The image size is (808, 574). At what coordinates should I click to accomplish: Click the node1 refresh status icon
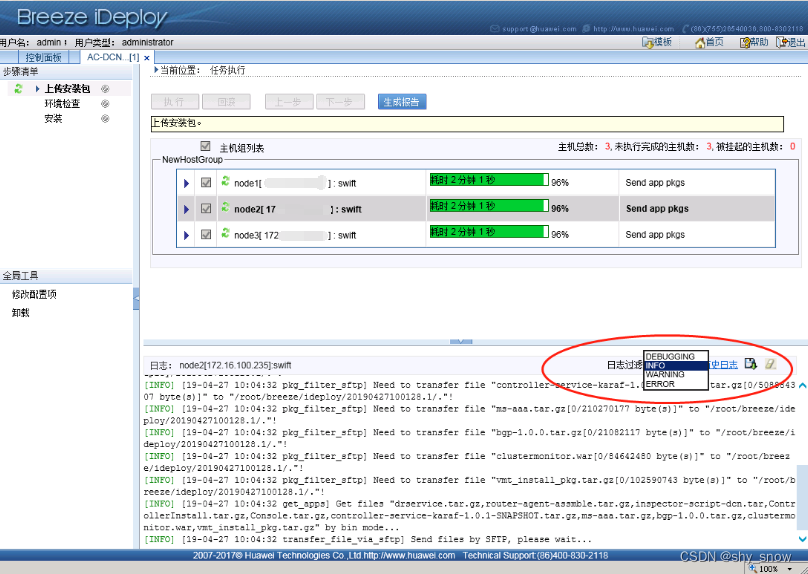(225, 181)
